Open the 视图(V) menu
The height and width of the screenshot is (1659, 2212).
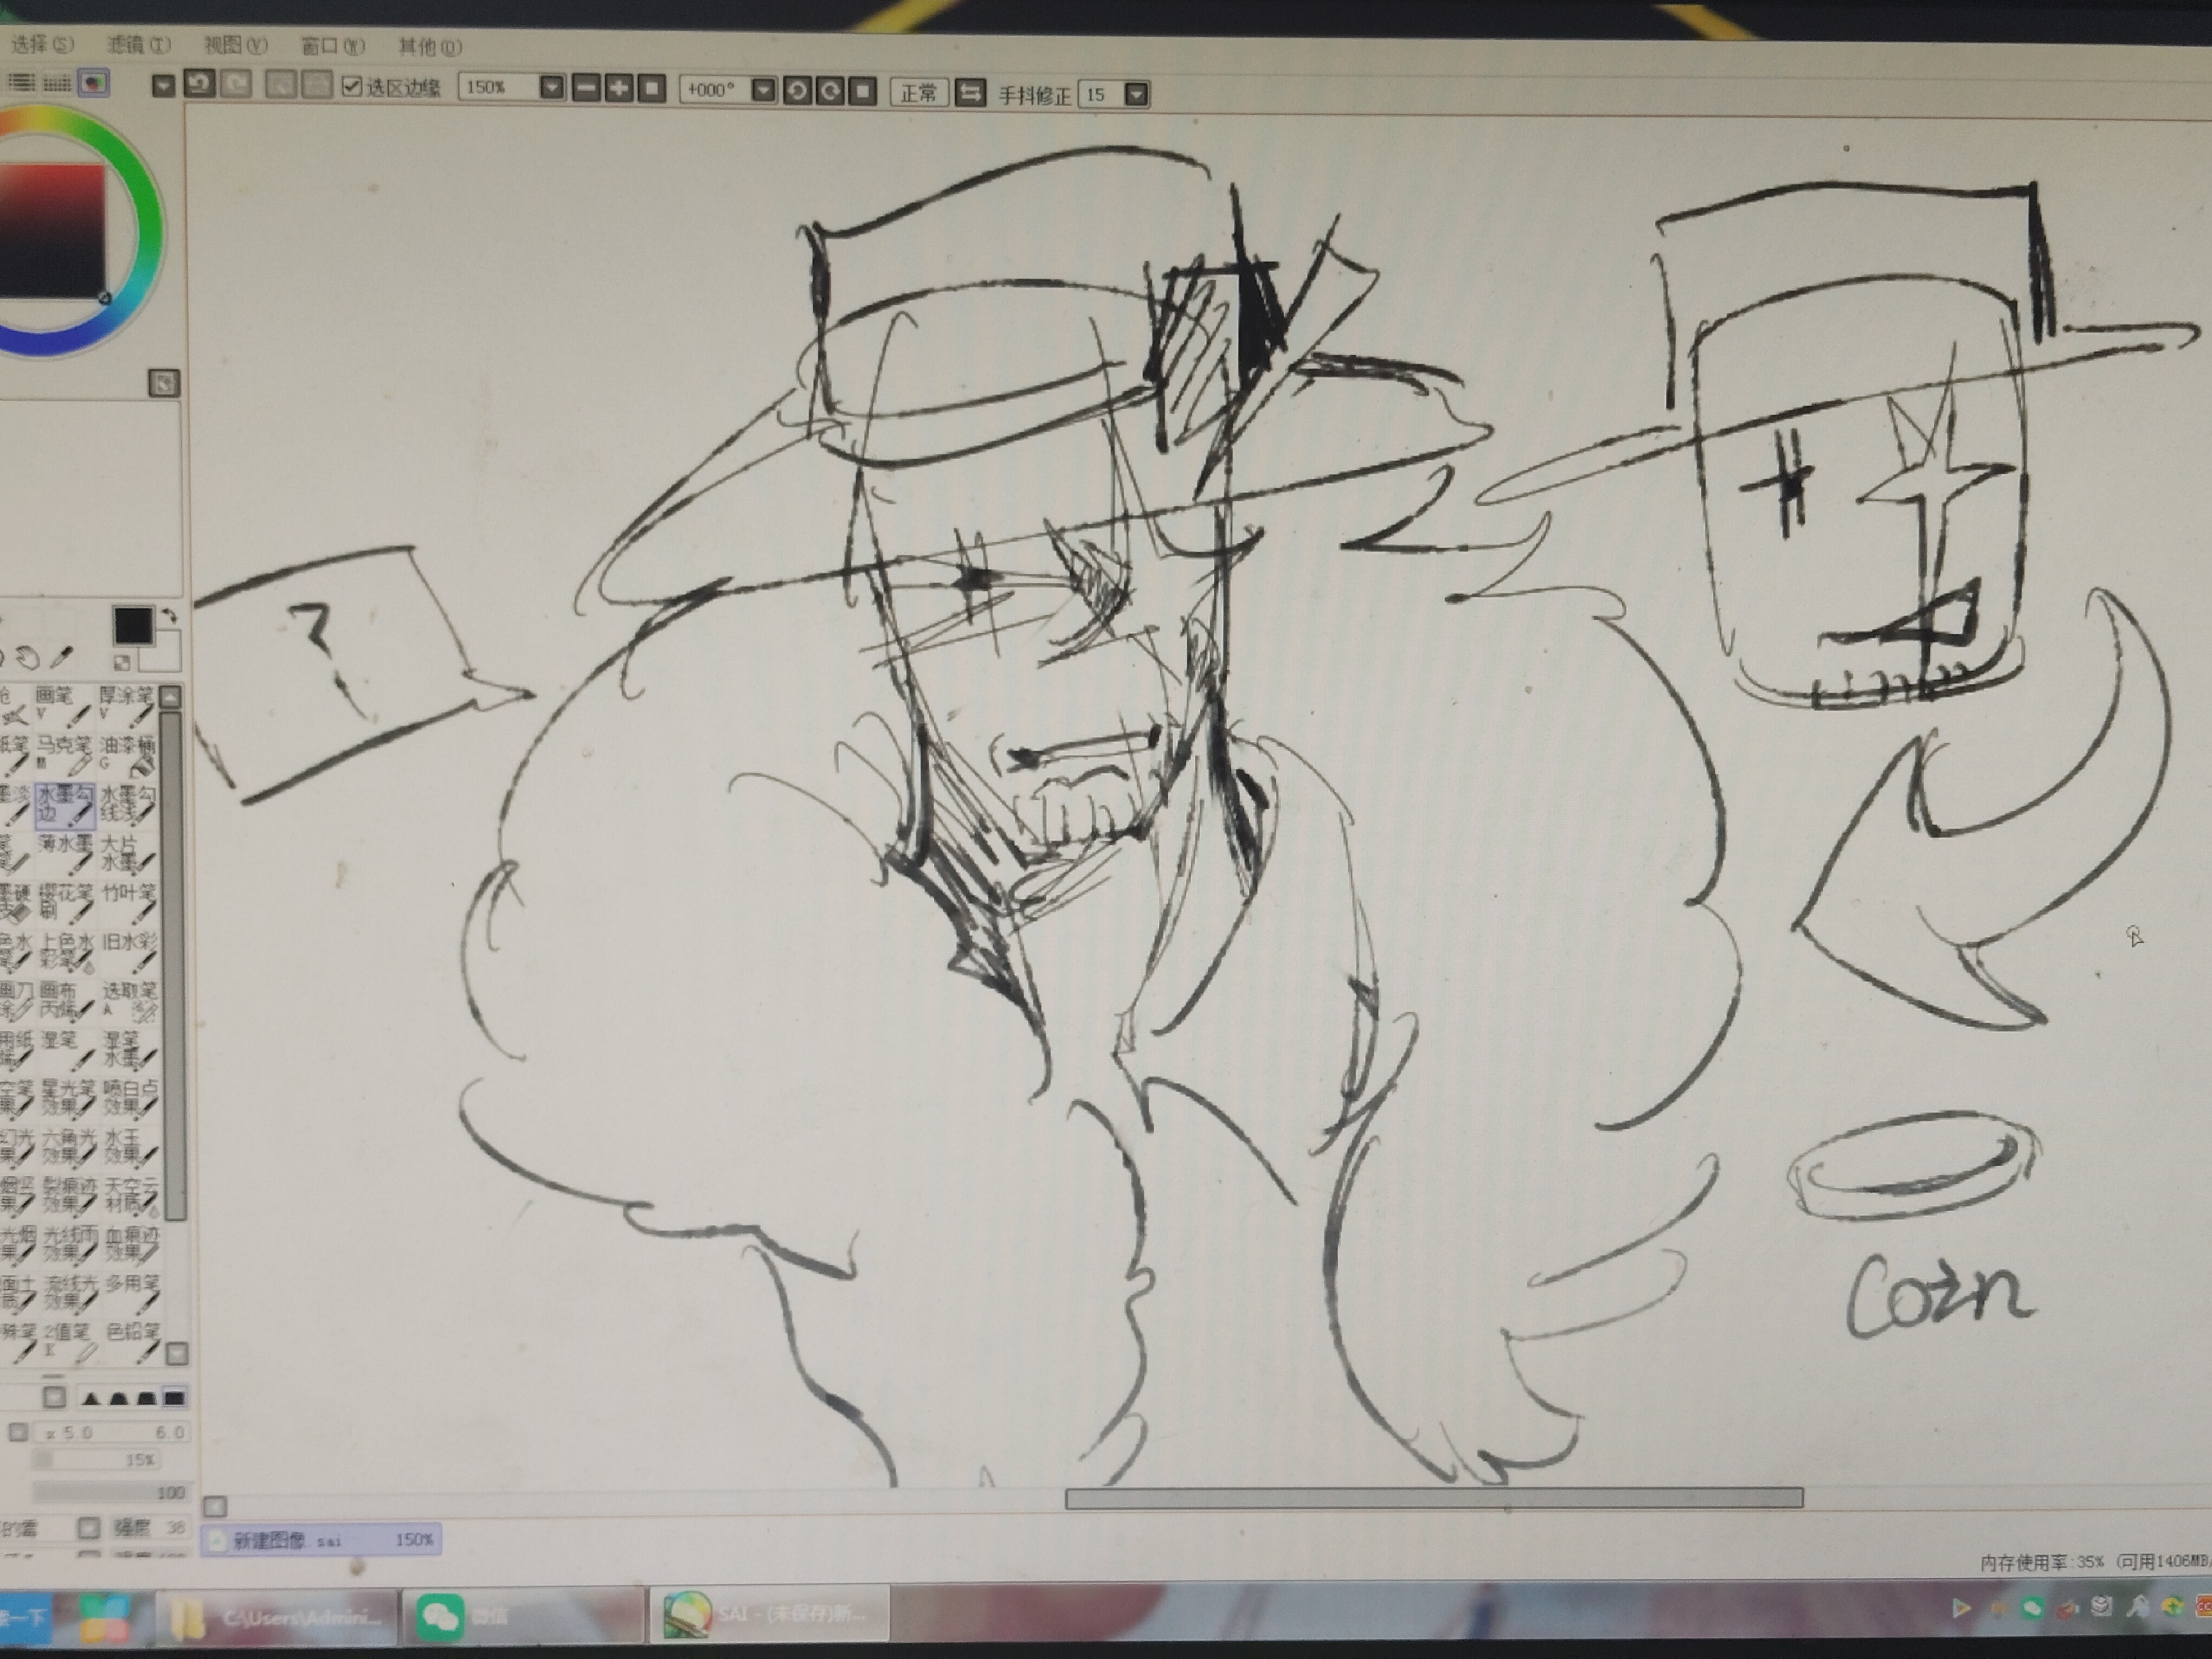tap(236, 46)
